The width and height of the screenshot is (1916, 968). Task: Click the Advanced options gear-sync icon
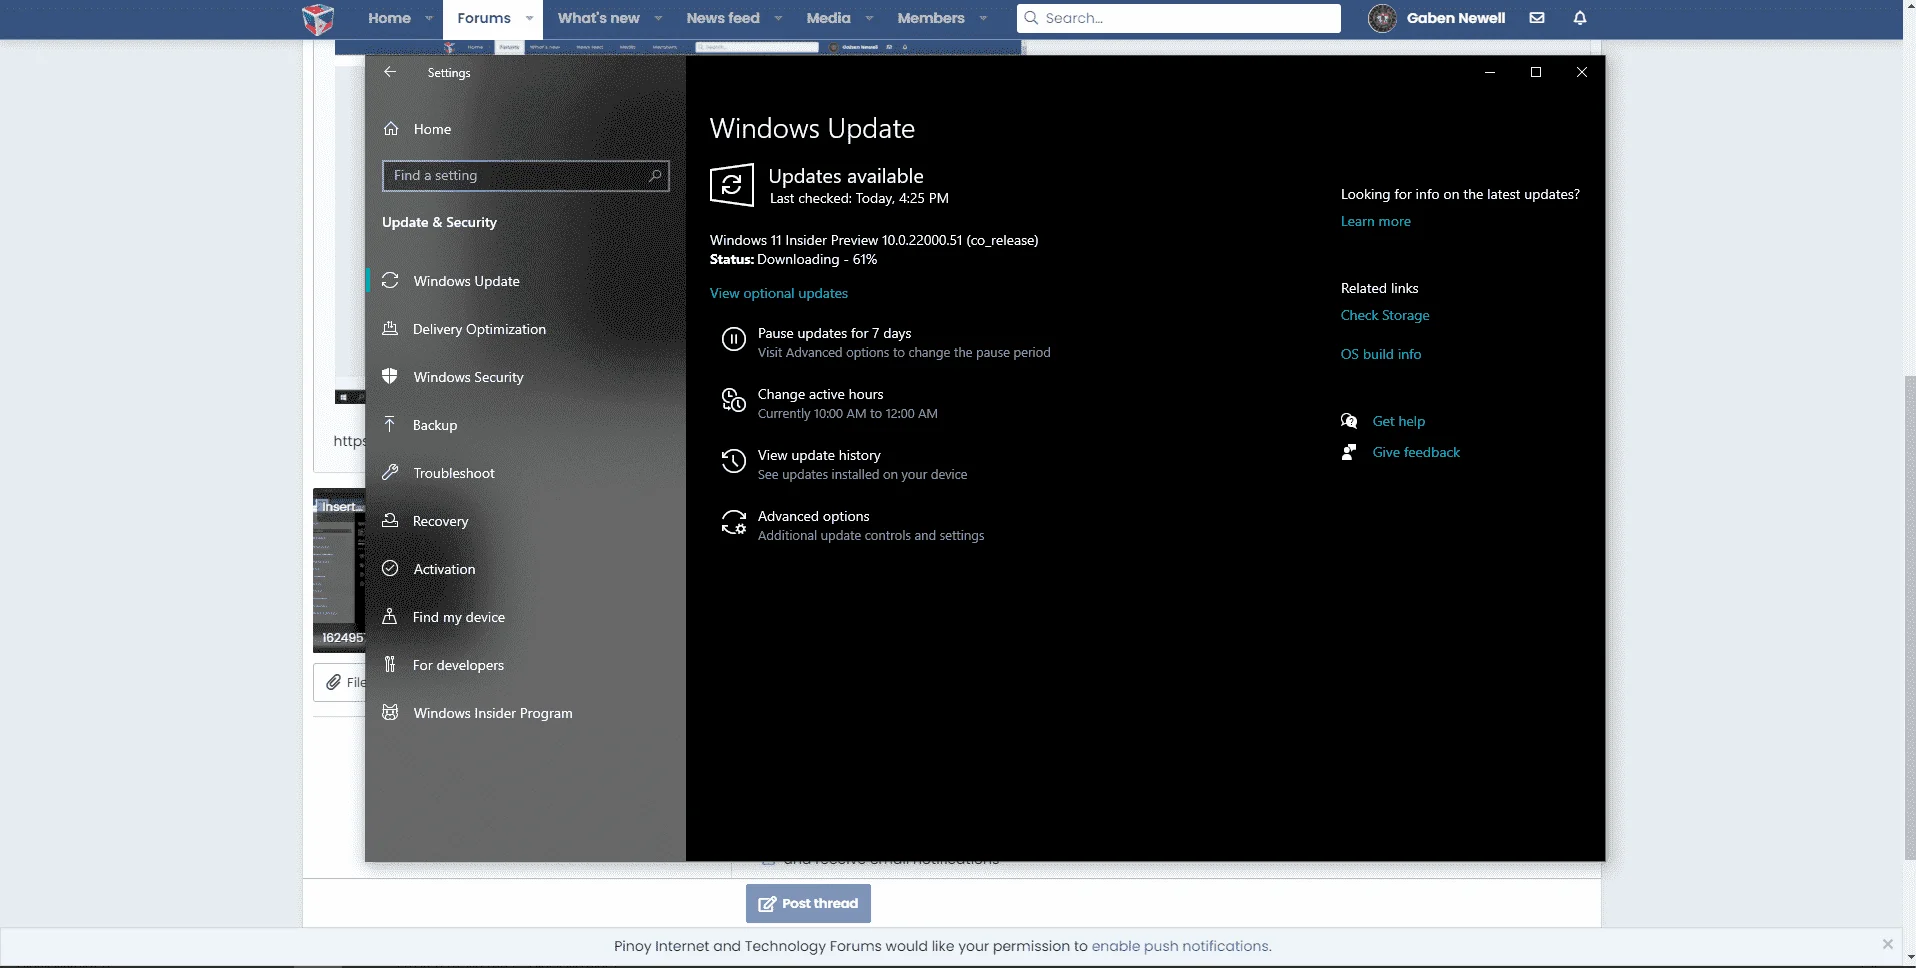[x=734, y=523]
